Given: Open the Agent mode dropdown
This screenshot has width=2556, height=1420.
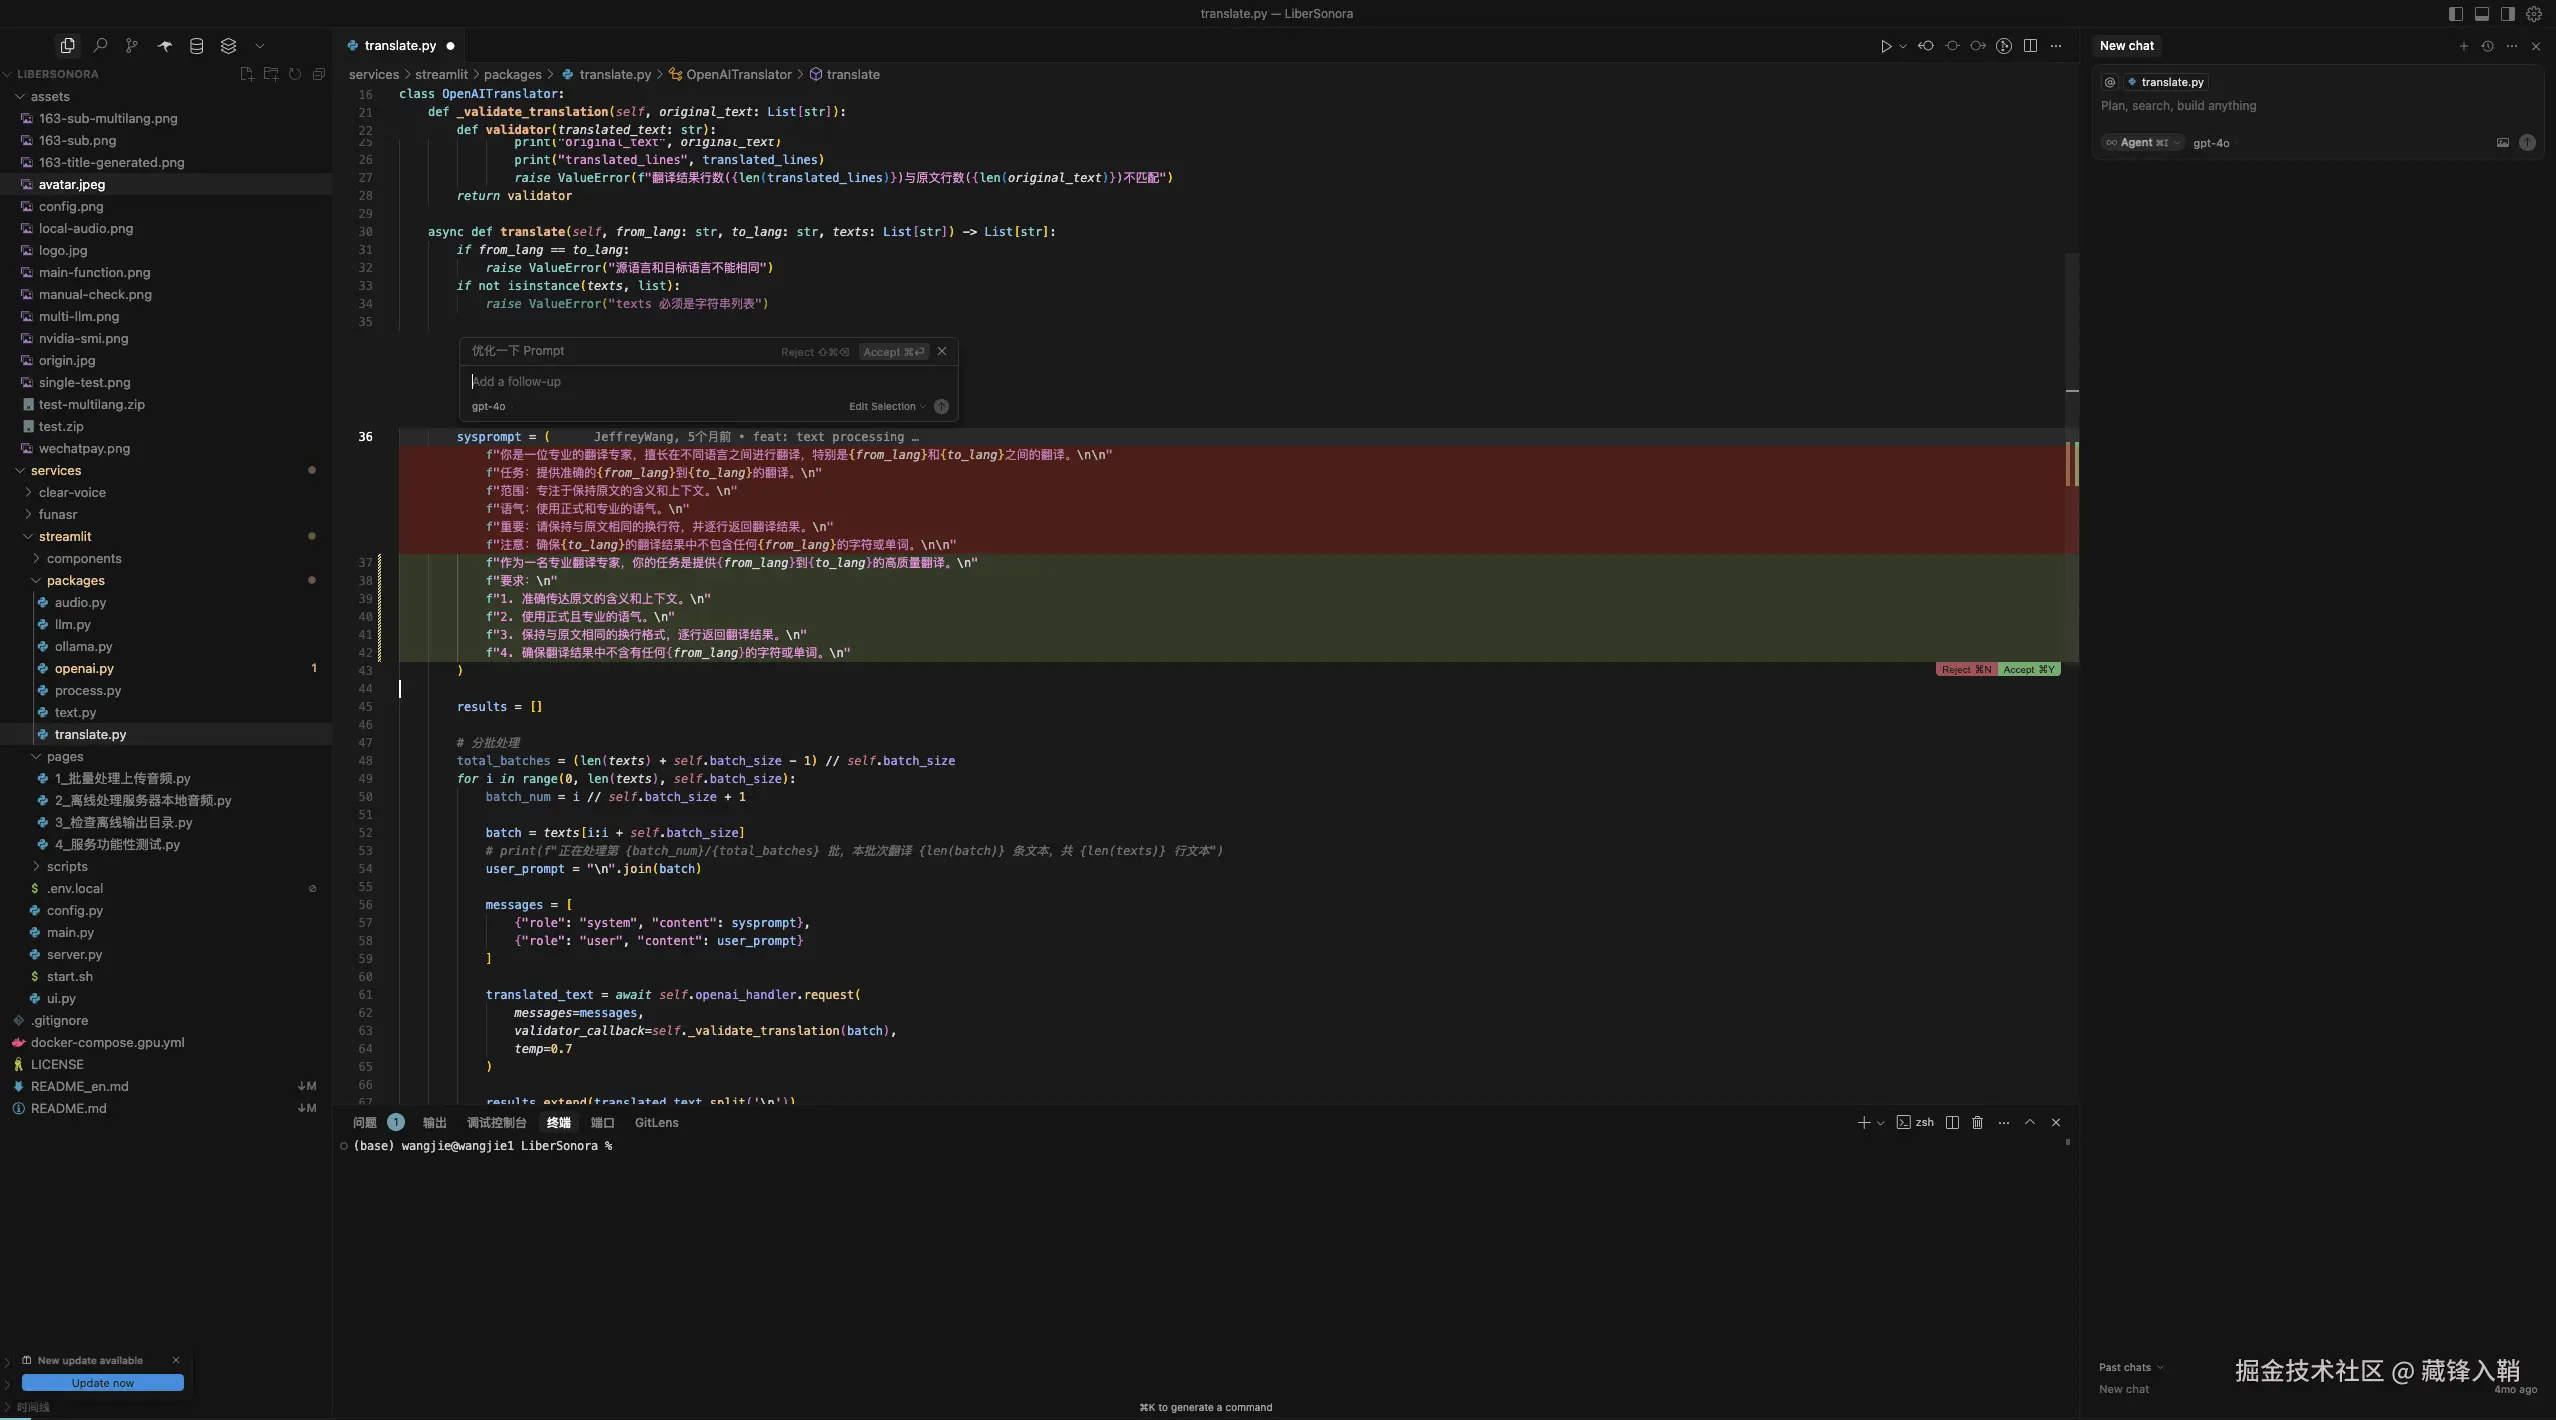Looking at the screenshot, I should click(2142, 143).
